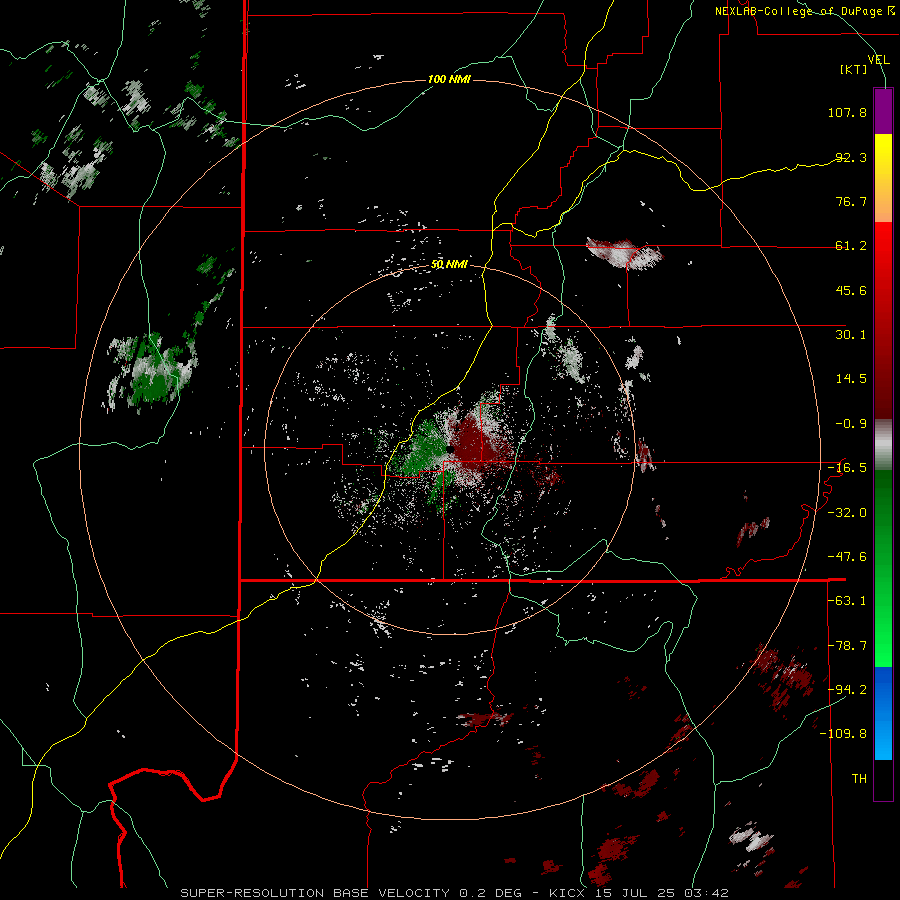Click the -109.8 velocity scale value

(843, 734)
